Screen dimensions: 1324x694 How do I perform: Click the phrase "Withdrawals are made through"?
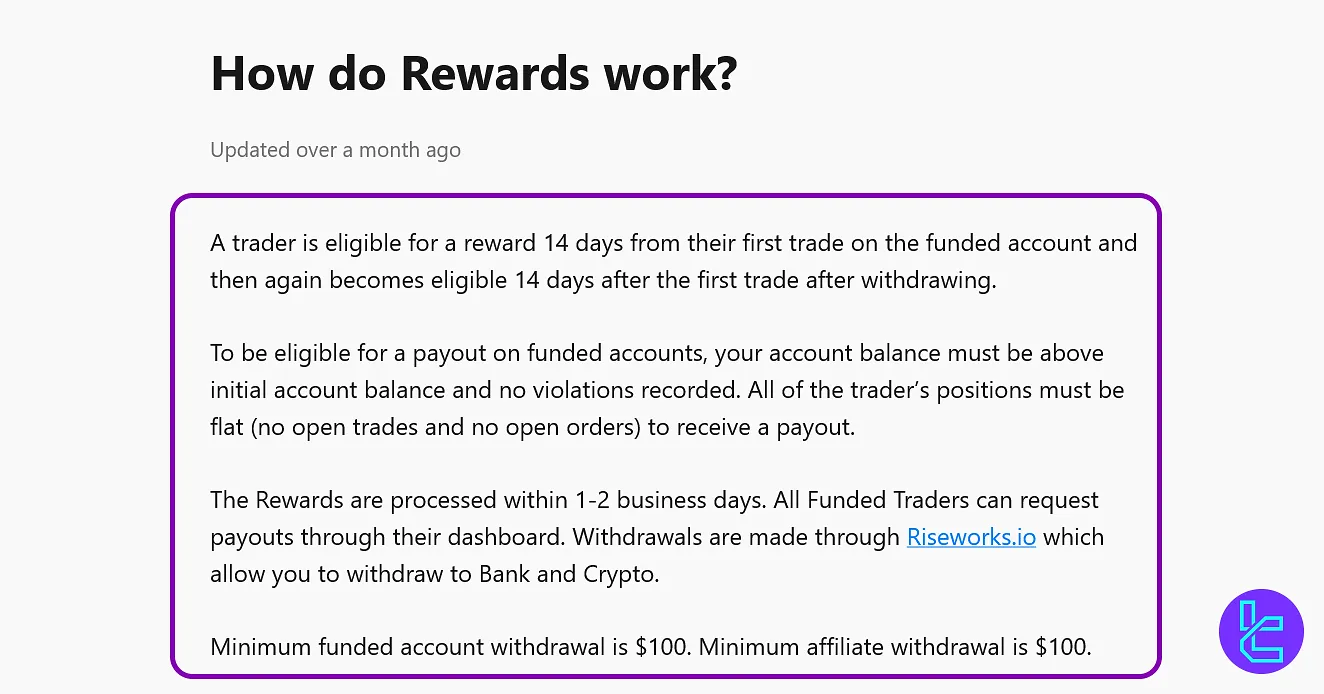pyautogui.click(x=736, y=537)
